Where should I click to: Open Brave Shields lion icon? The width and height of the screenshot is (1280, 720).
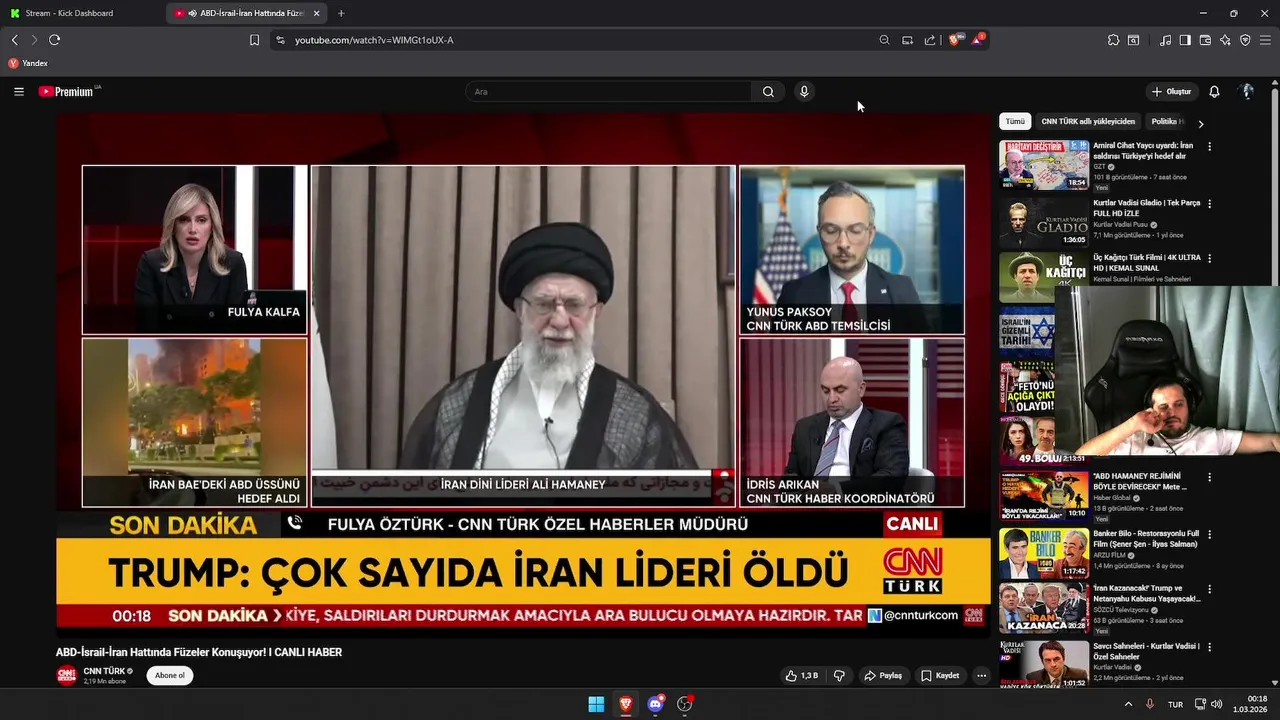955,40
